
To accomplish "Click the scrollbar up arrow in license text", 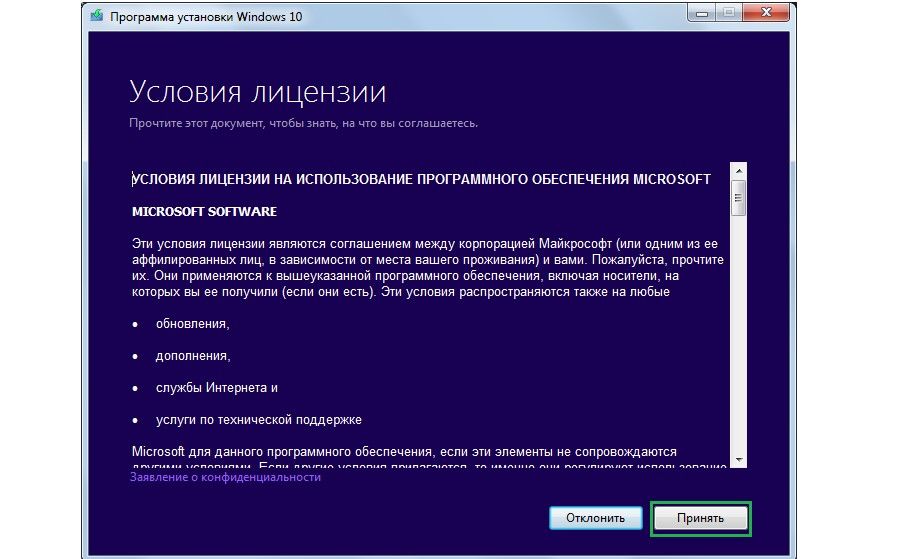I will (x=738, y=171).
